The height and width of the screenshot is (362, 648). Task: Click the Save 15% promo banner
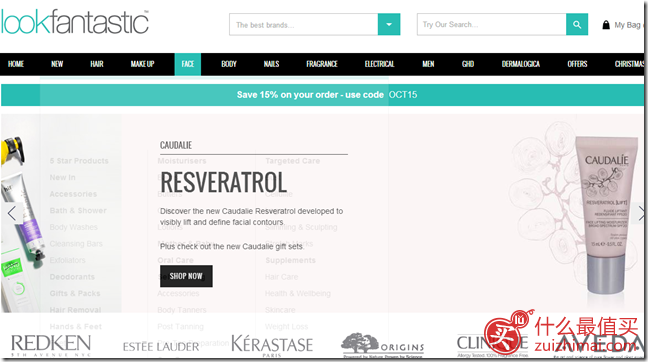[322, 95]
